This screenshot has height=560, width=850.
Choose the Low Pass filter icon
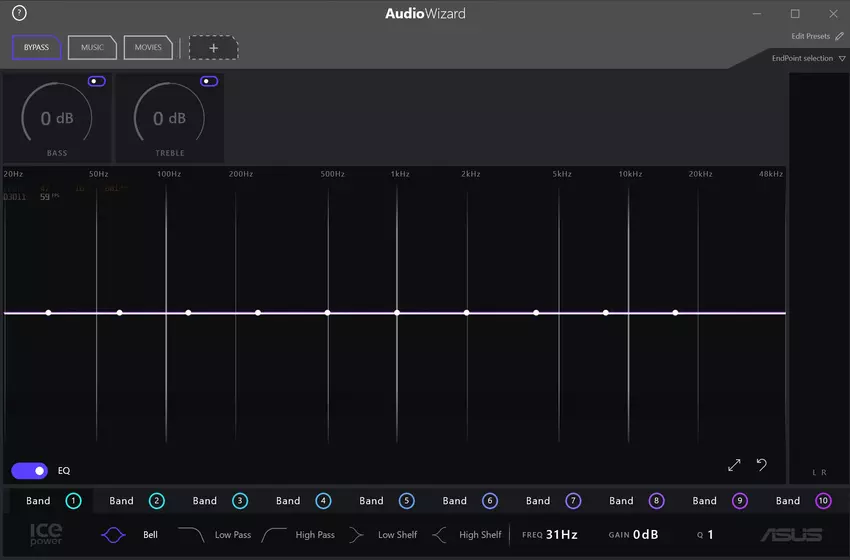[x=191, y=535]
